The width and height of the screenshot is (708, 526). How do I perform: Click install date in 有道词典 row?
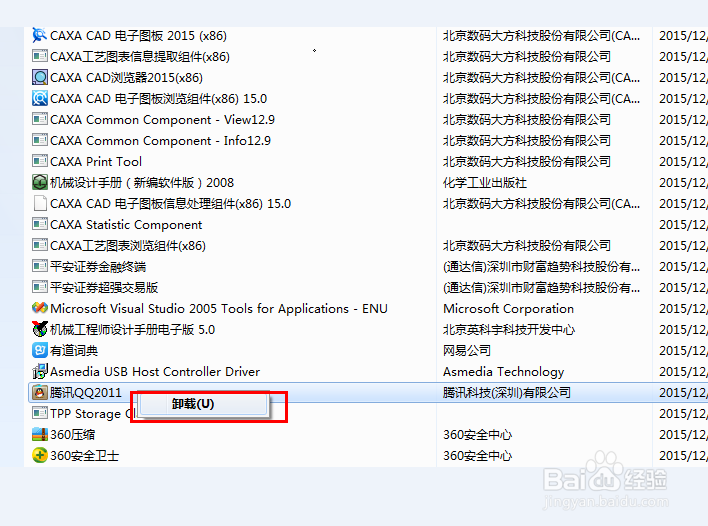pyautogui.click(x=683, y=351)
